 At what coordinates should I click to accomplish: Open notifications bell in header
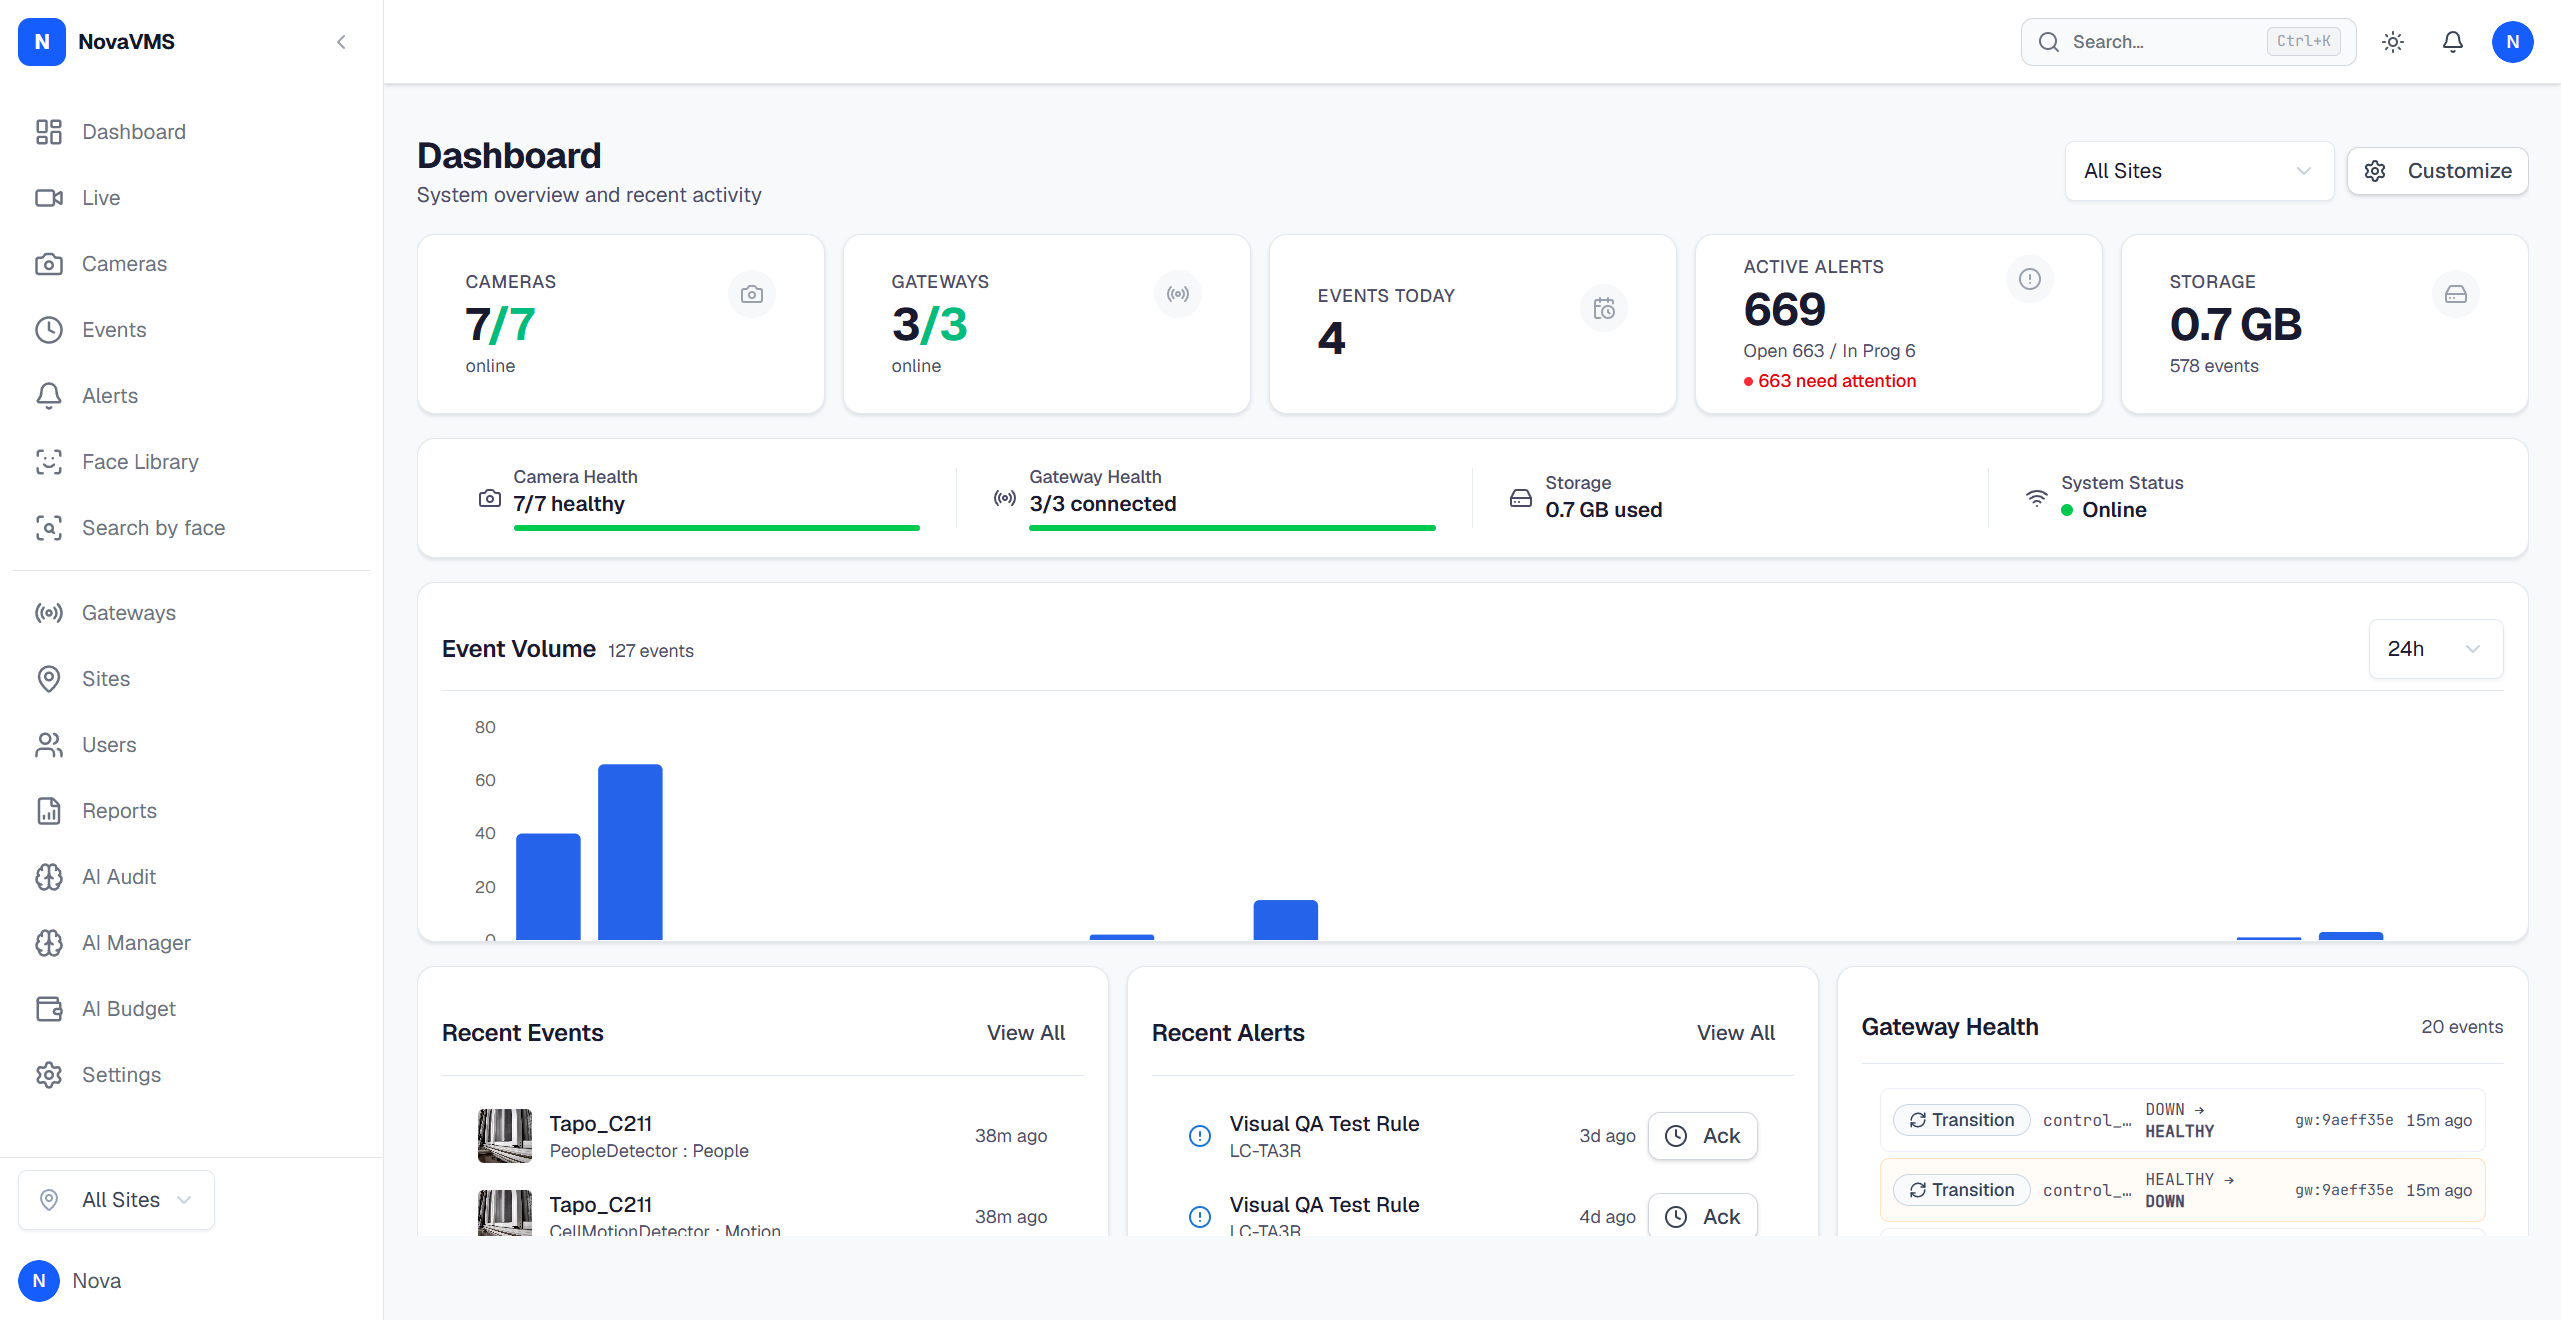(x=2453, y=42)
